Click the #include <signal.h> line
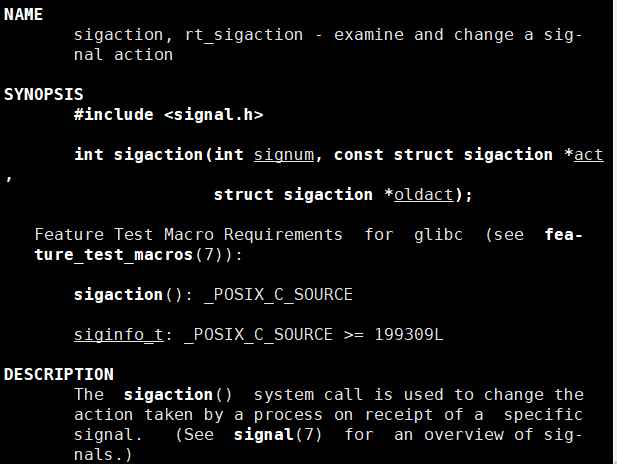This screenshot has height=464, width=617. [168, 114]
